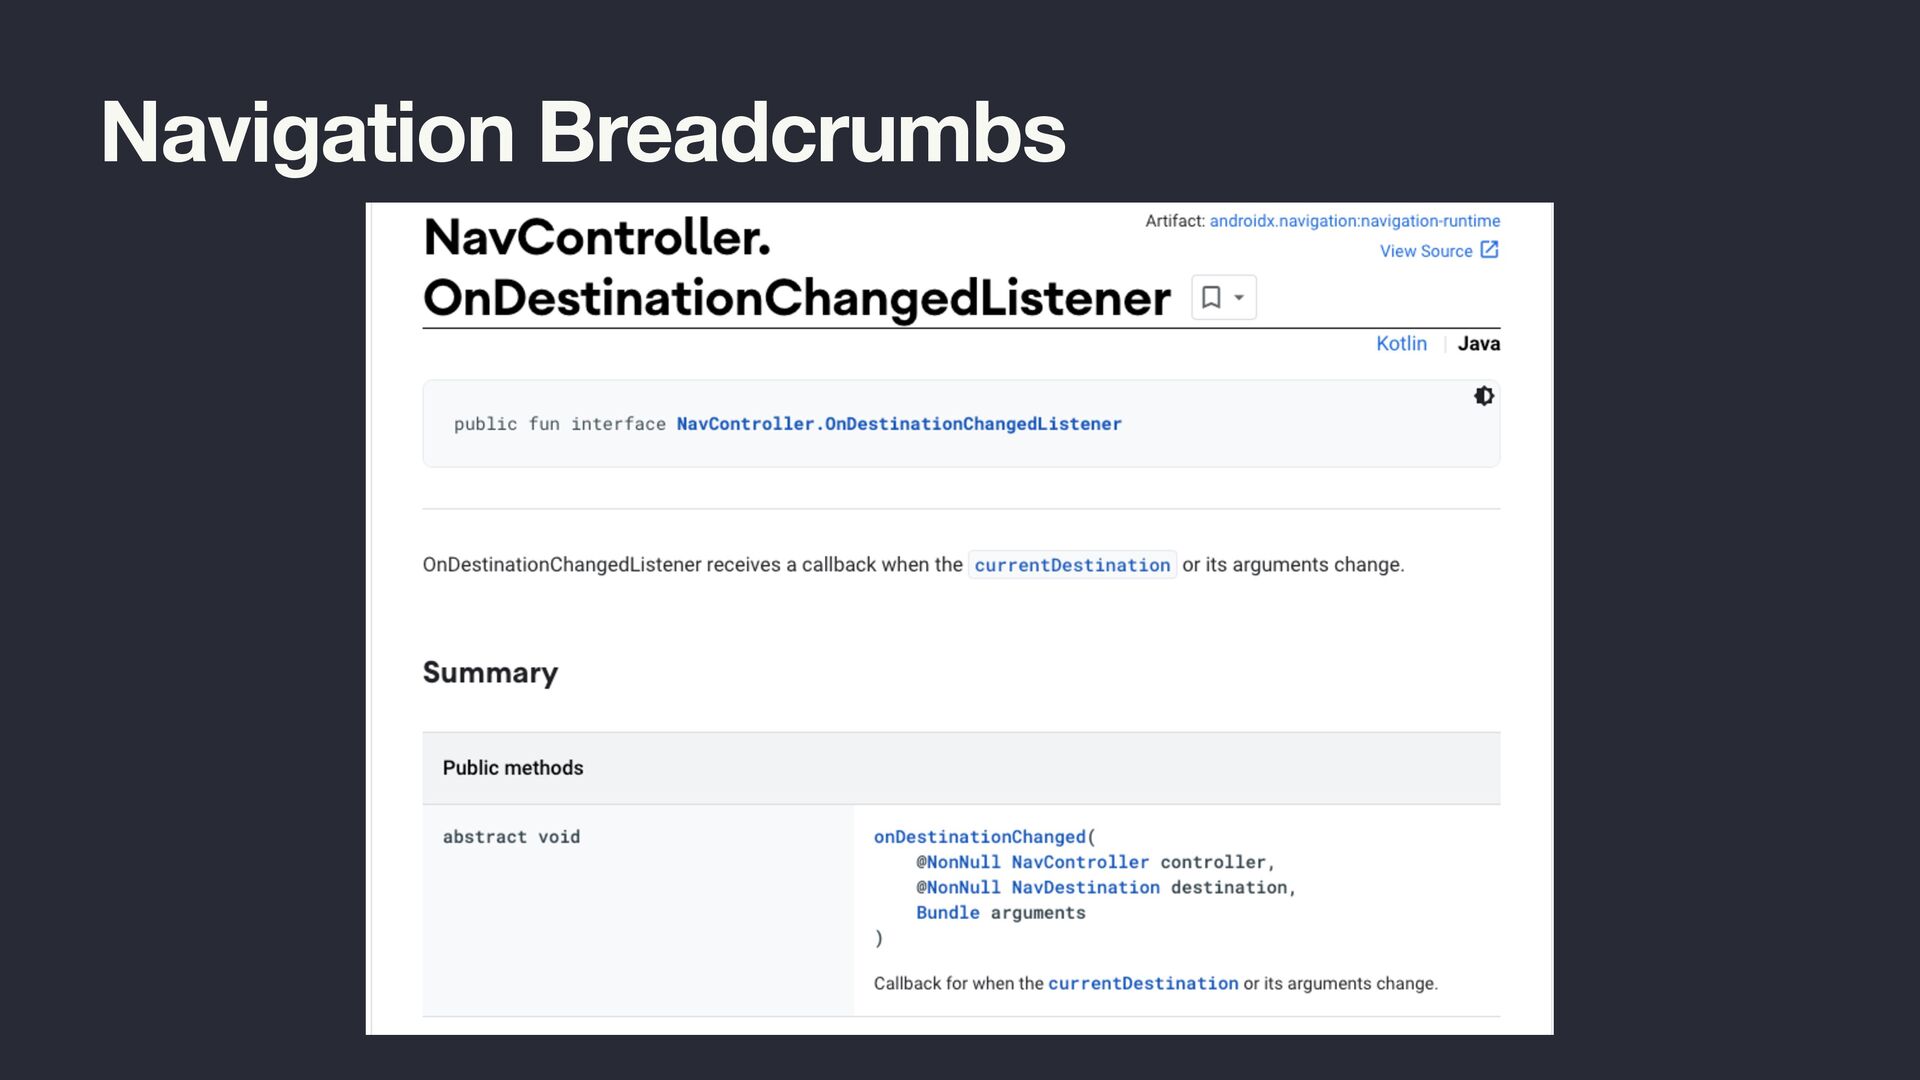Image resolution: width=1920 pixels, height=1080 pixels.
Task: Toggle the dark theme code icon
Action: (x=1484, y=396)
